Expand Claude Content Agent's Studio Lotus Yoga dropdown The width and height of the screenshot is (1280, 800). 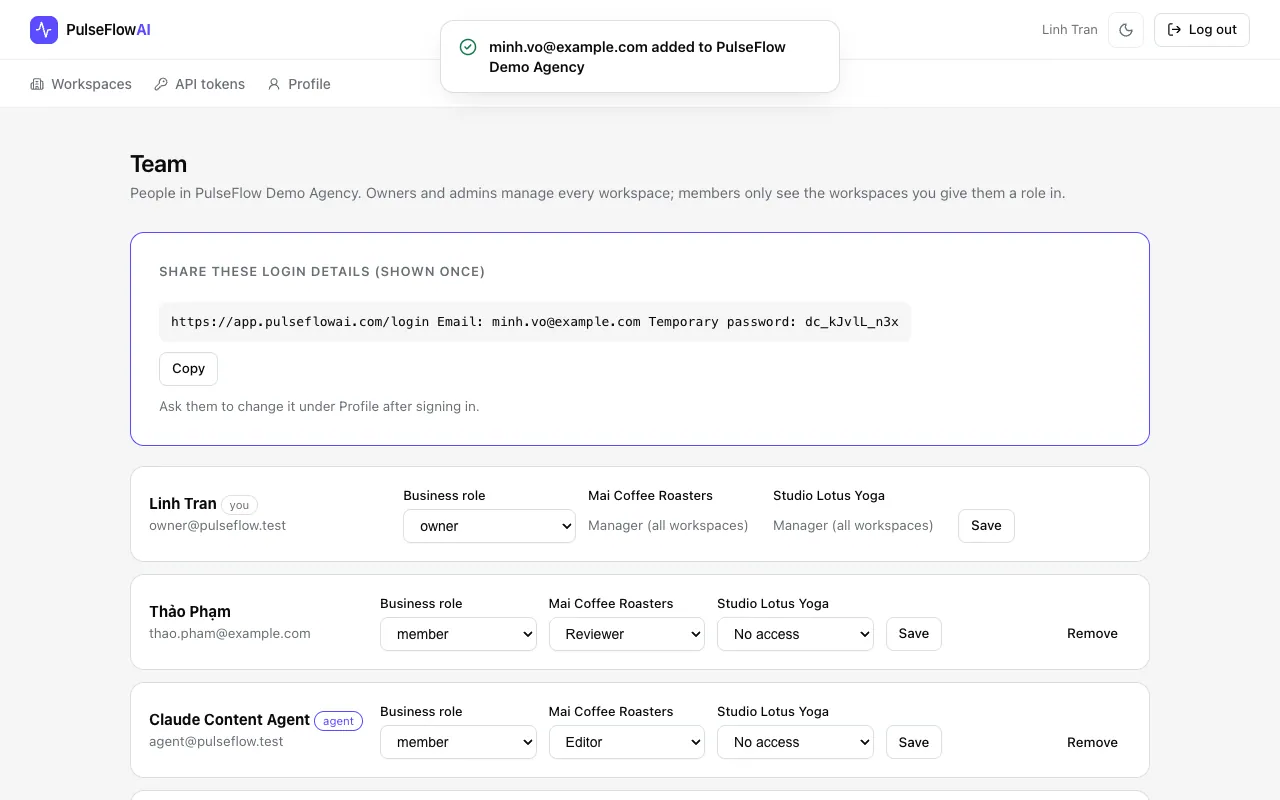click(x=795, y=742)
